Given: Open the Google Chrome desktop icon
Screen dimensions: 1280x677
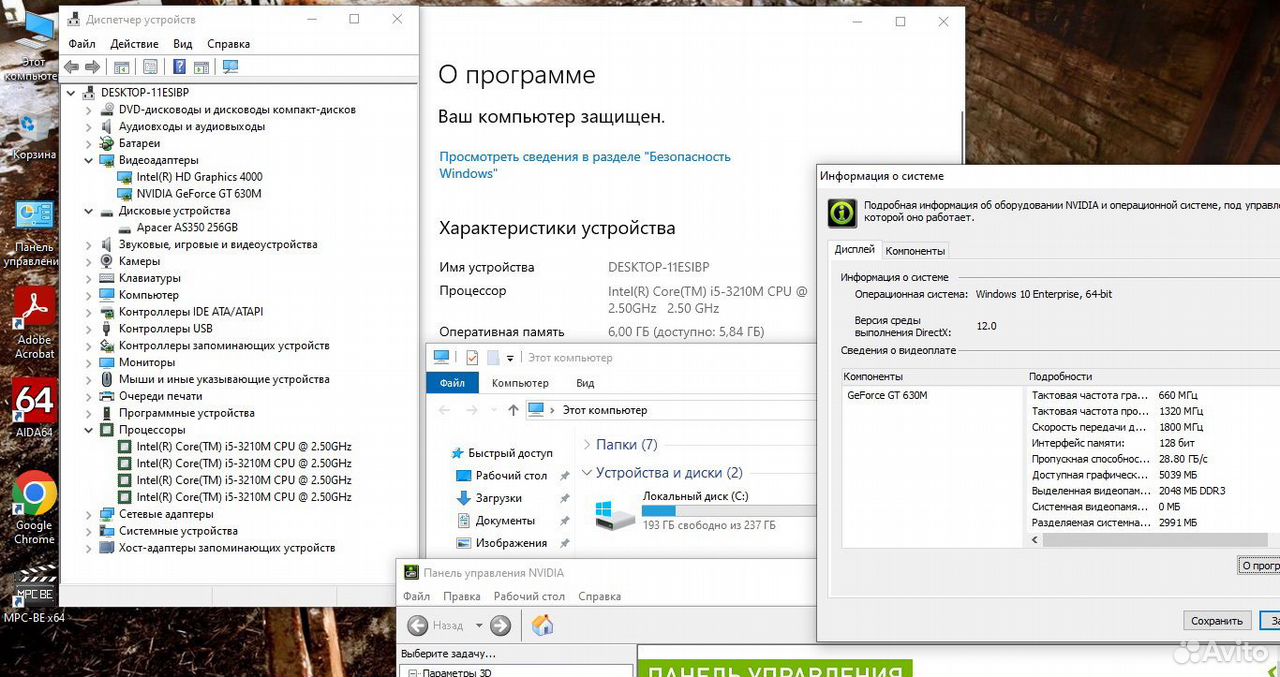Looking at the screenshot, I should pos(34,507).
